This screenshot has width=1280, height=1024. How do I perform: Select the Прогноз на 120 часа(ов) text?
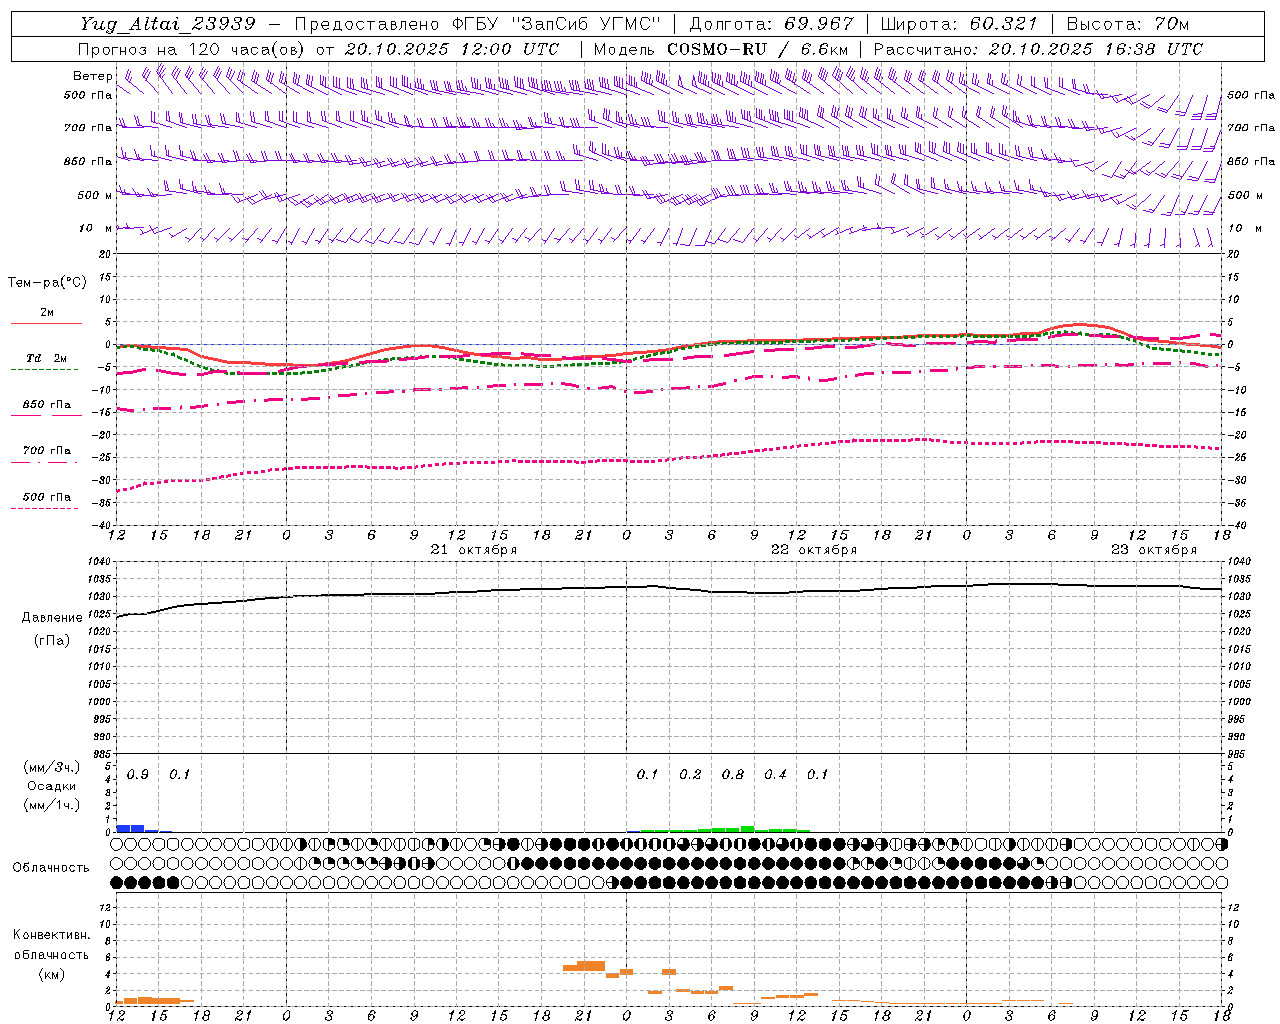[192, 49]
